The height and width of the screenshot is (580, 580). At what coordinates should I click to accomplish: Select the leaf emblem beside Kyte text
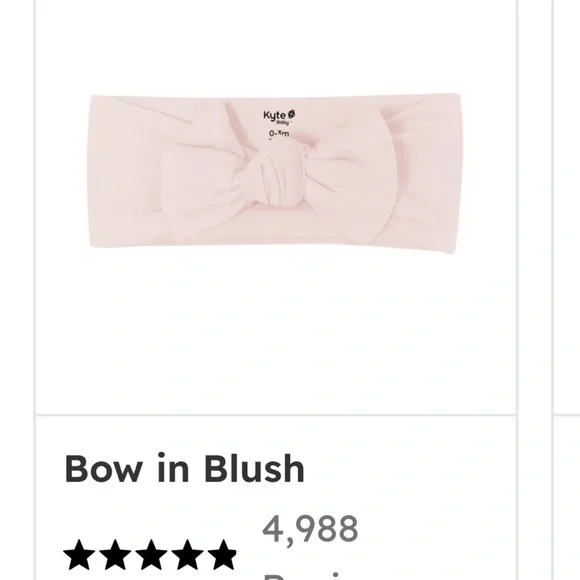click(x=291, y=114)
